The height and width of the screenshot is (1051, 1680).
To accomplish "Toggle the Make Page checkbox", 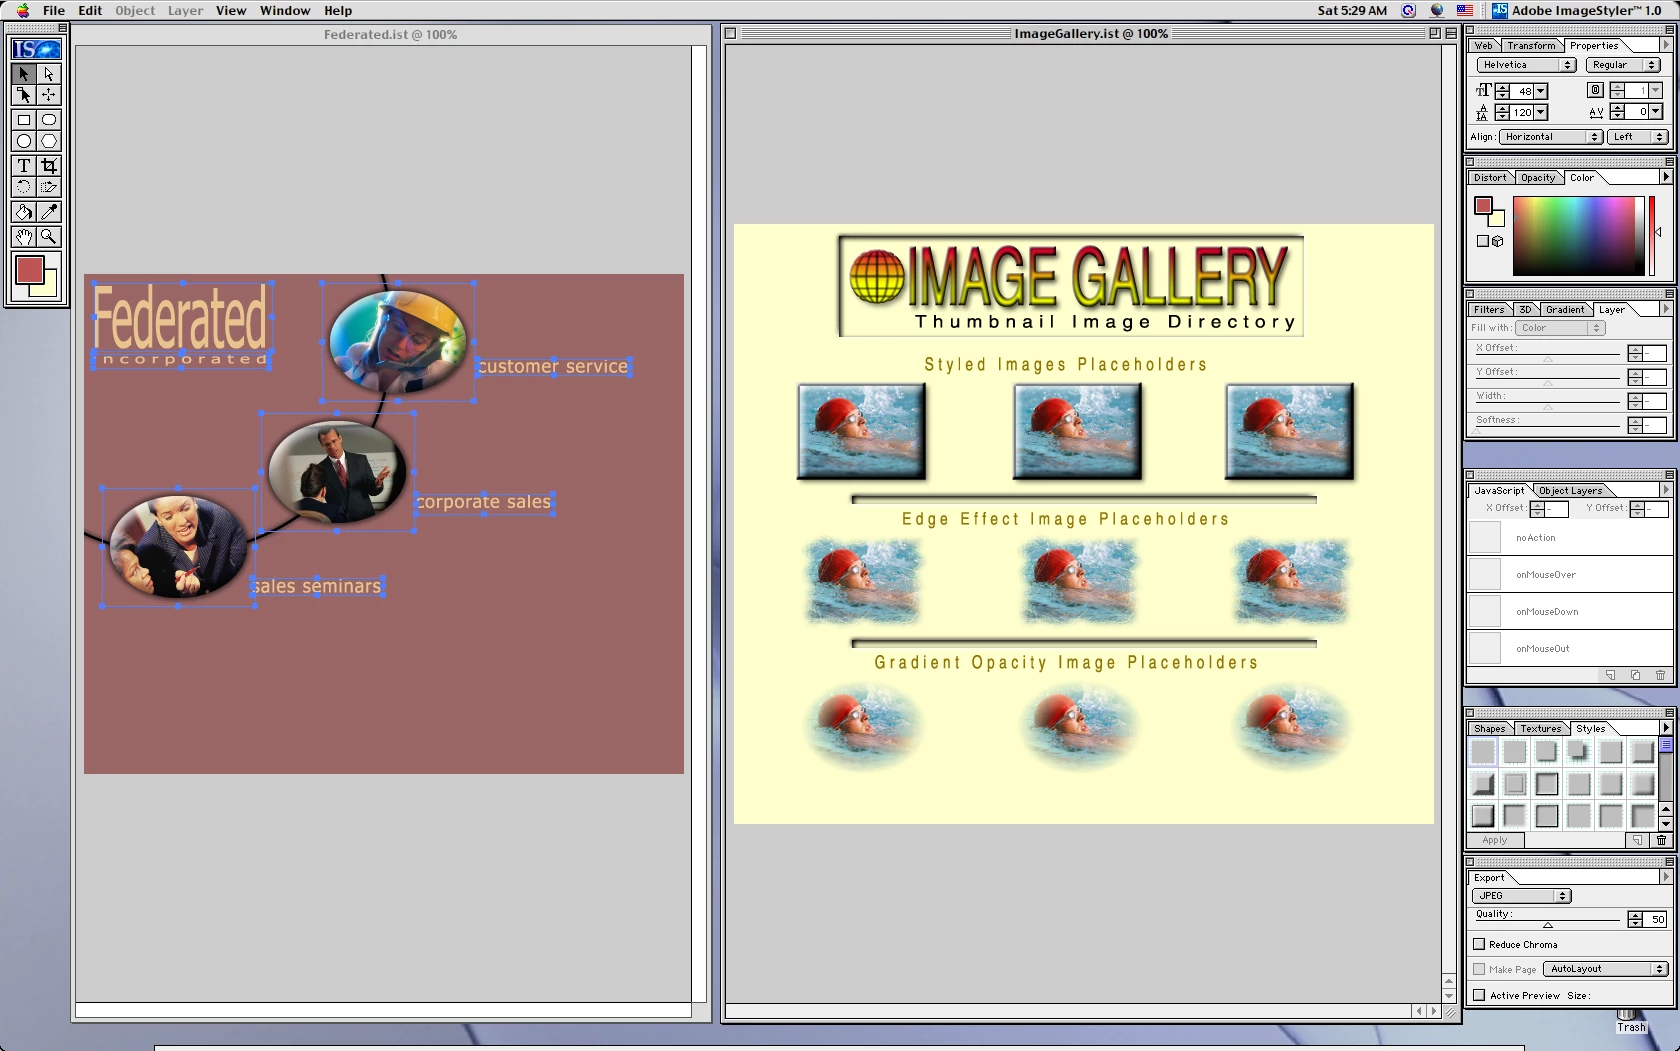I will click(x=1479, y=969).
